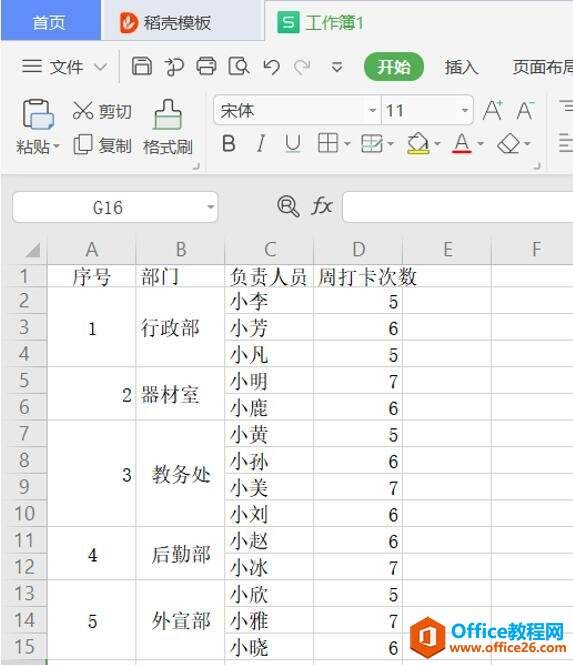Select cell containing 器材室
This screenshot has height=665, width=573.
(x=180, y=394)
